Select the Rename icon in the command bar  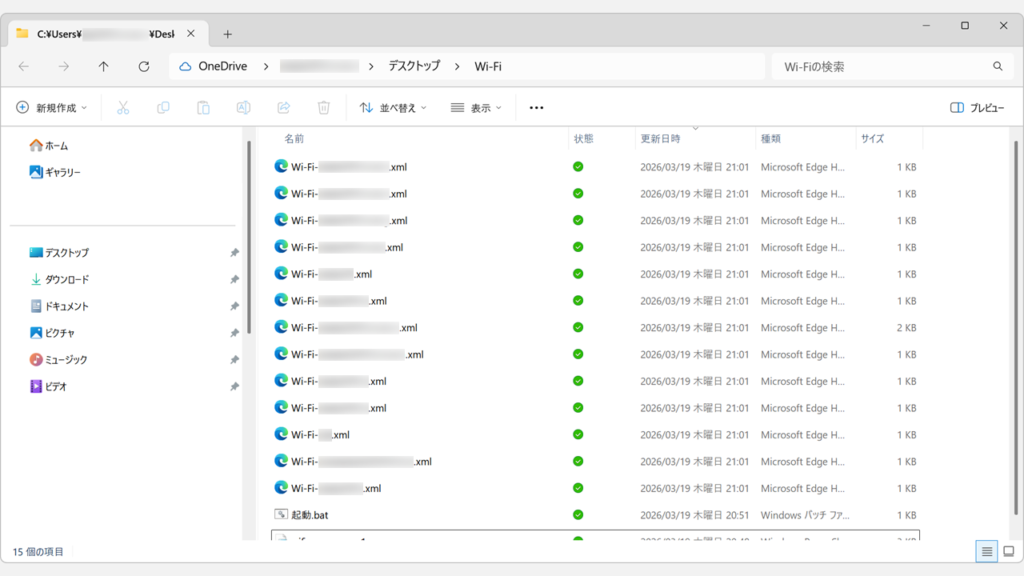242,107
